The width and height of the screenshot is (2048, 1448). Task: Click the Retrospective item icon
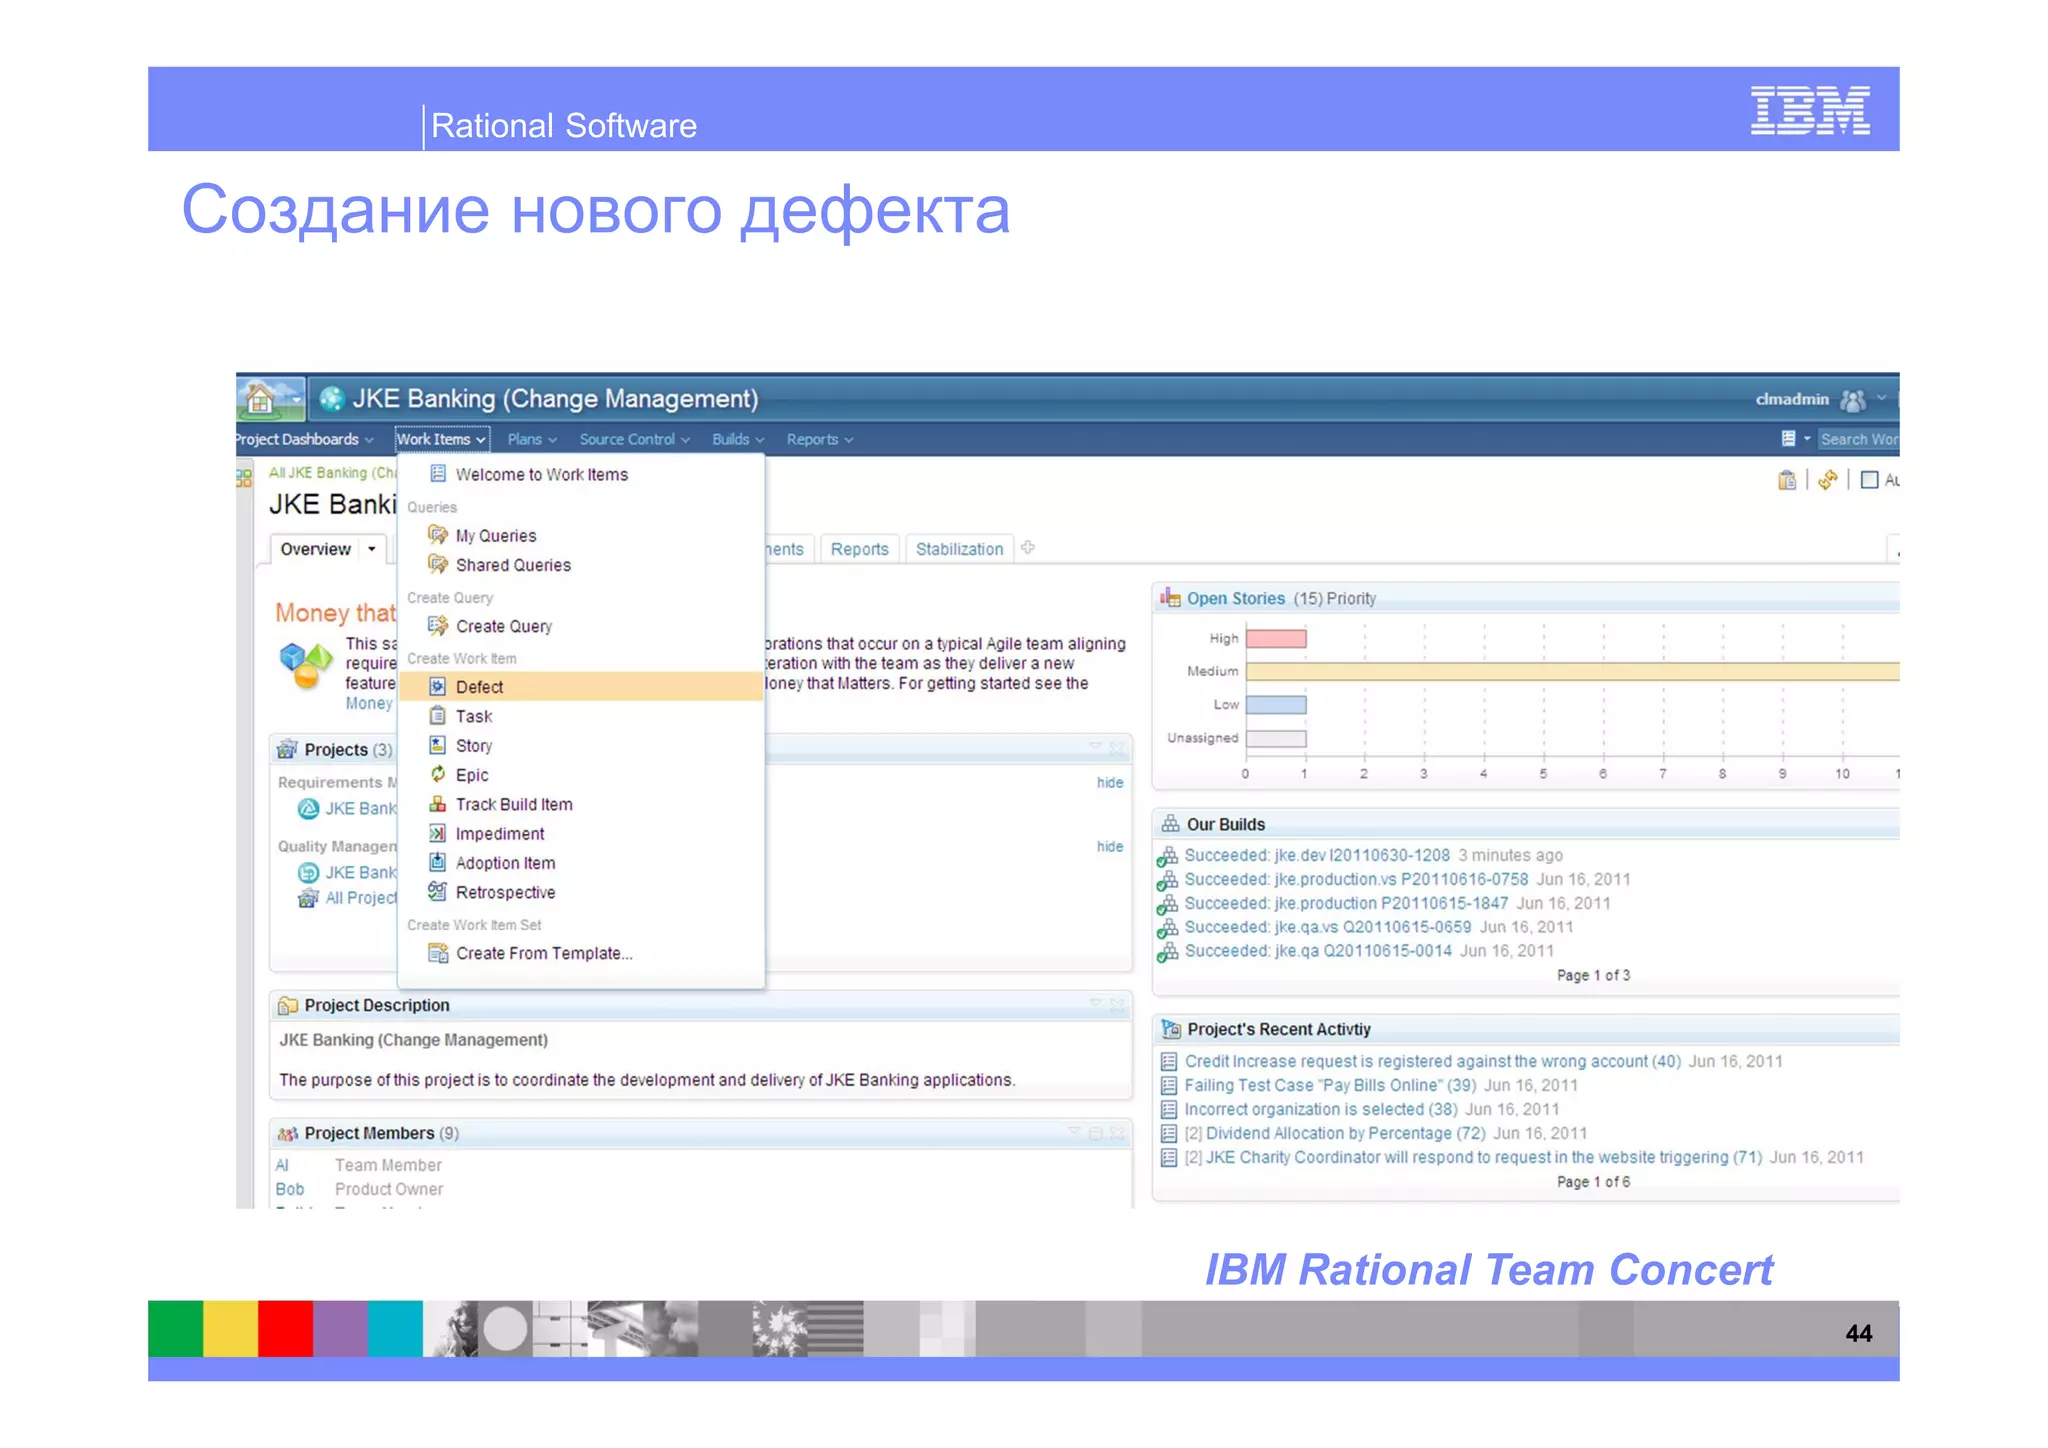[x=437, y=892]
